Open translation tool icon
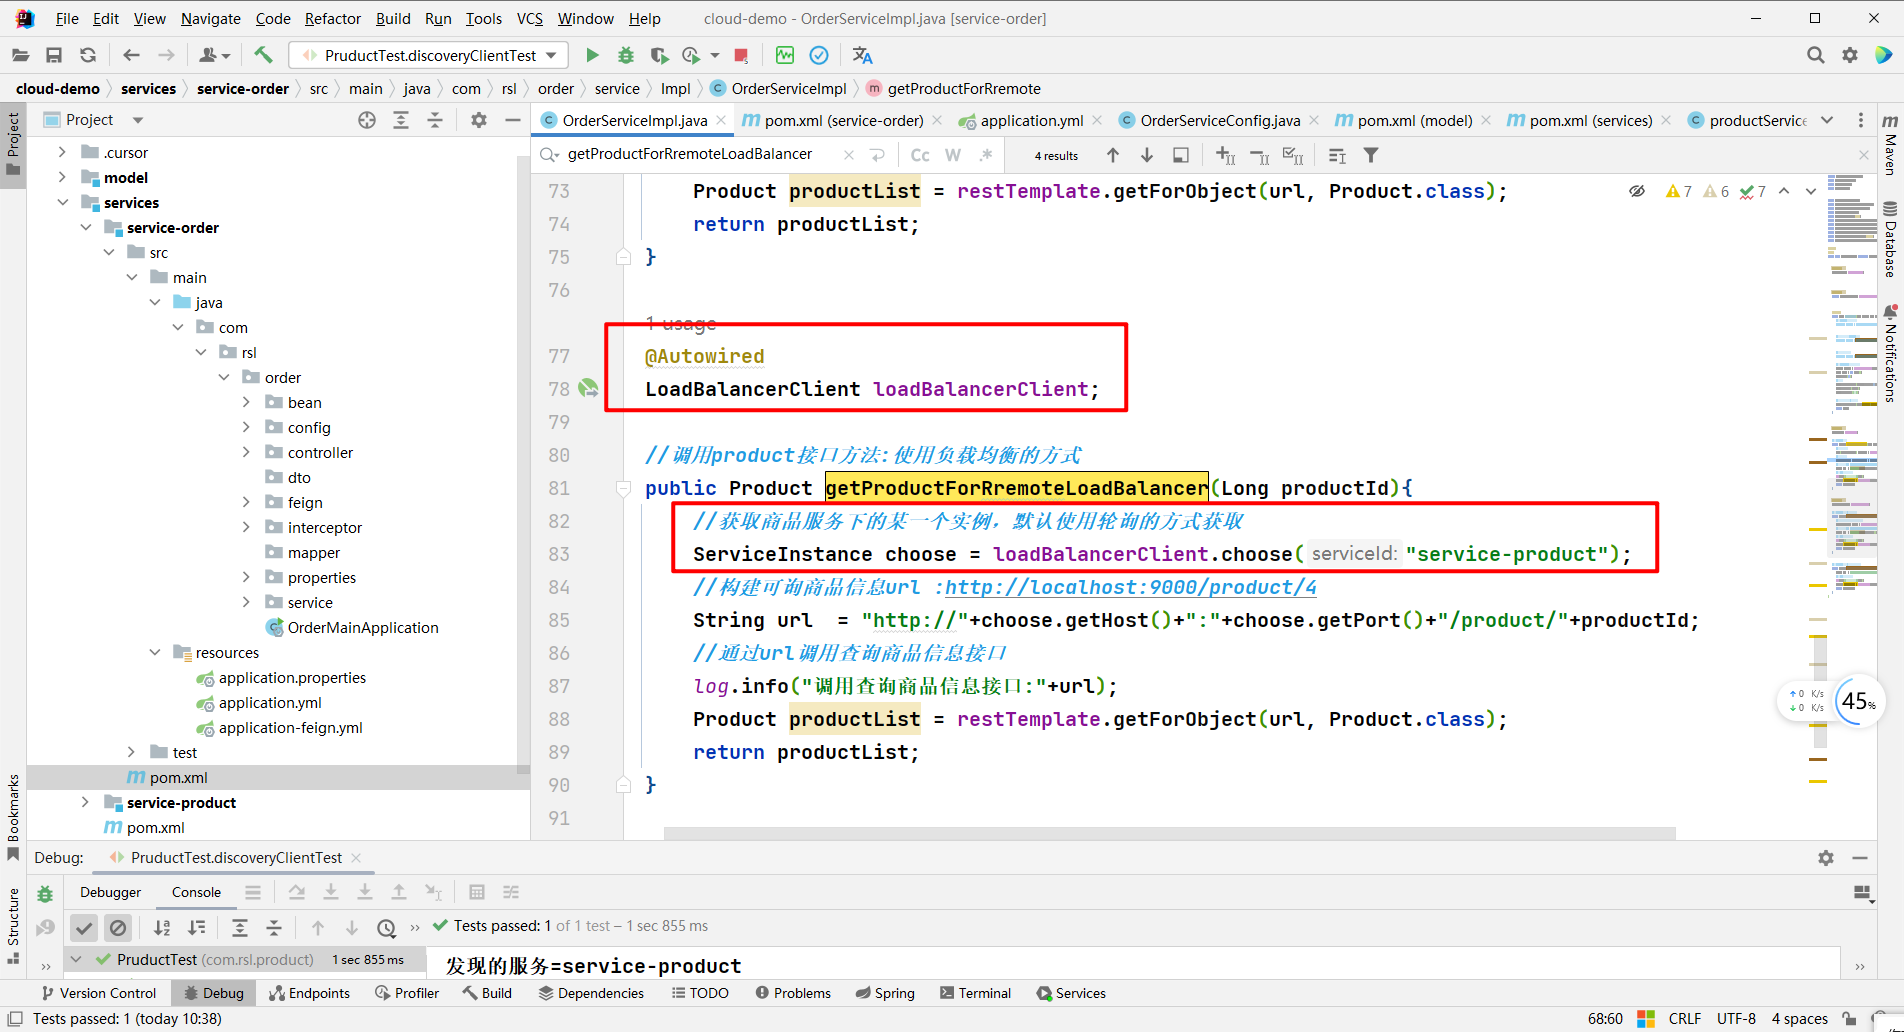 [x=862, y=55]
